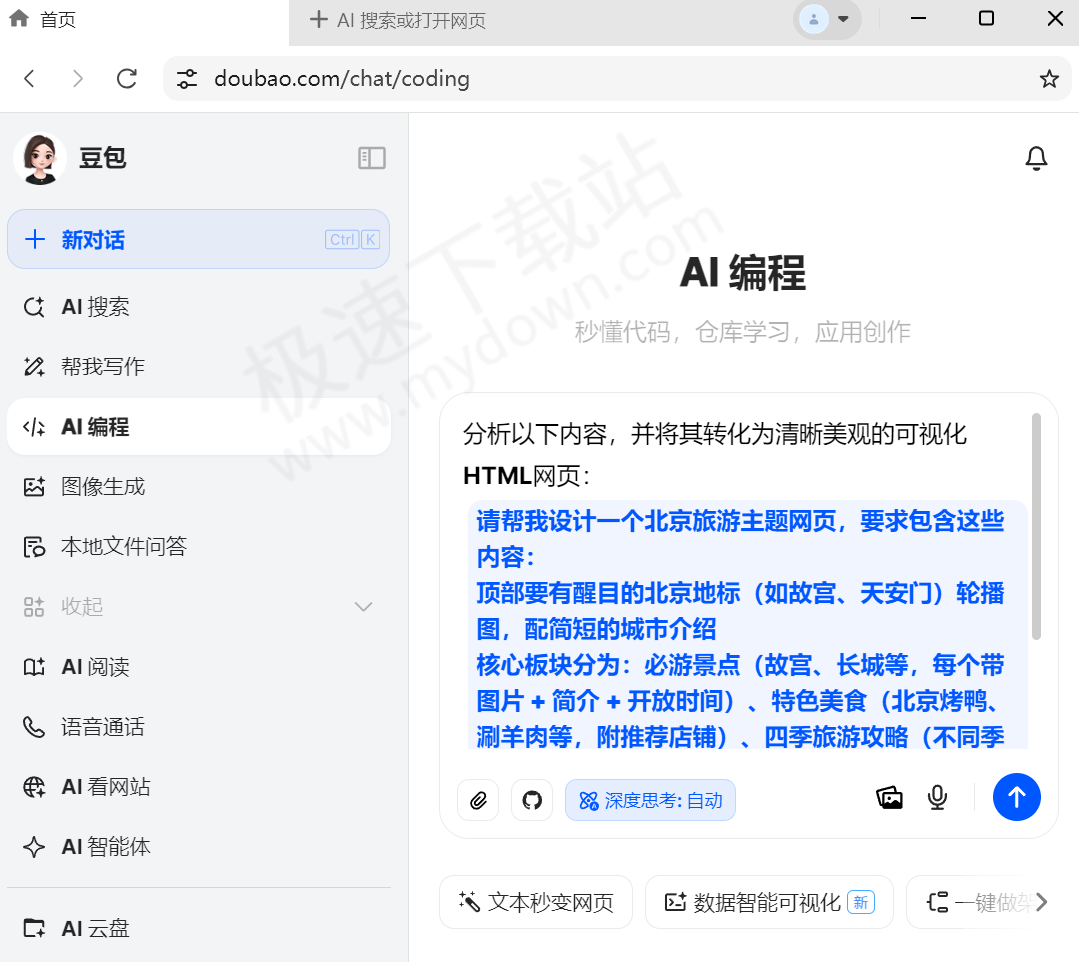Click the image upload icon in input bar
Viewport: 1079px width, 962px height.
click(889, 798)
